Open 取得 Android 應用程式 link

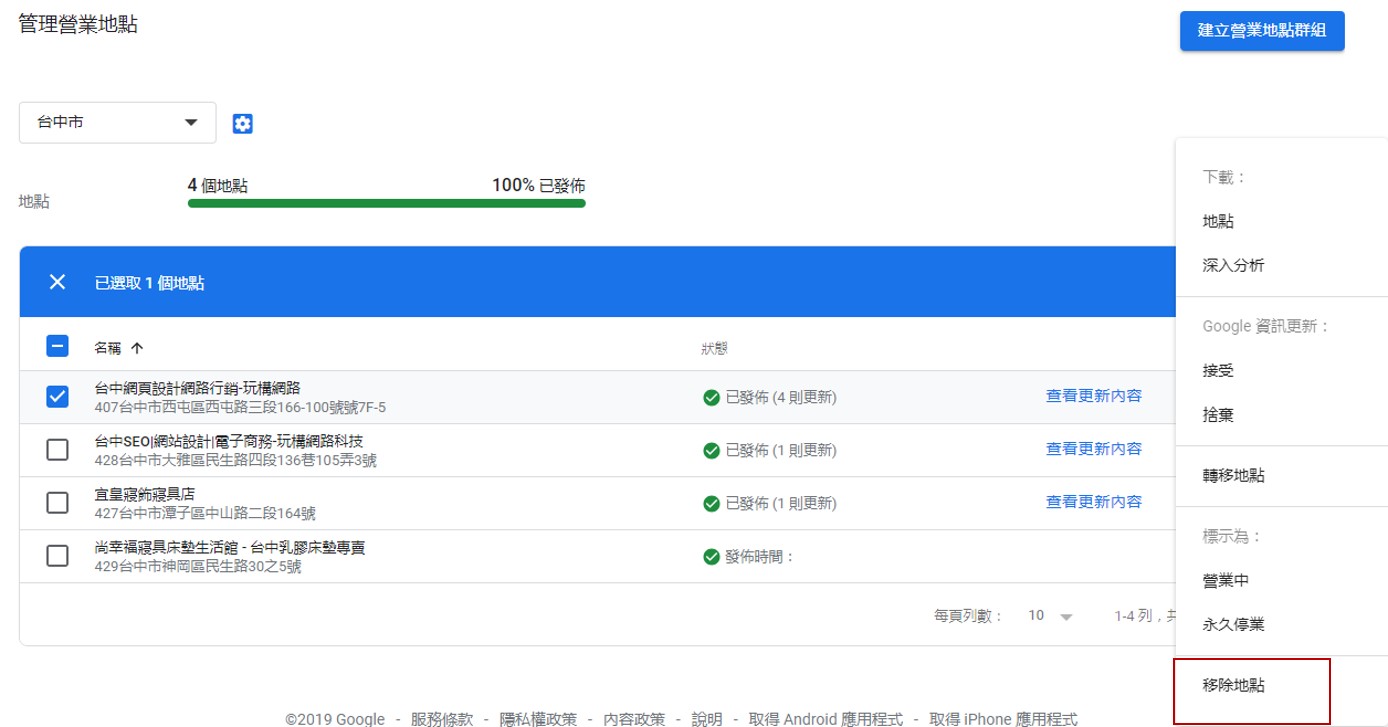(825, 719)
